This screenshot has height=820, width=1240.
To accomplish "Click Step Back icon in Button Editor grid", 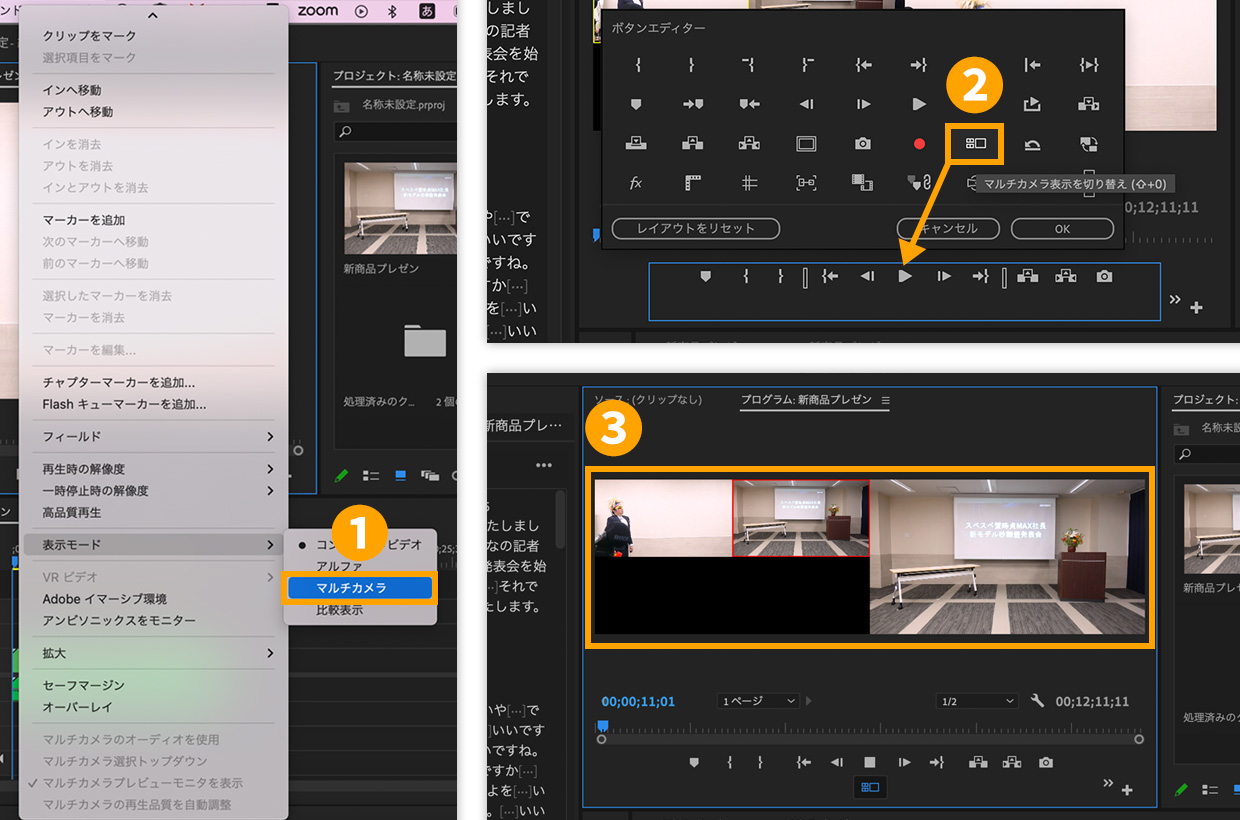I will pos(806,104).
